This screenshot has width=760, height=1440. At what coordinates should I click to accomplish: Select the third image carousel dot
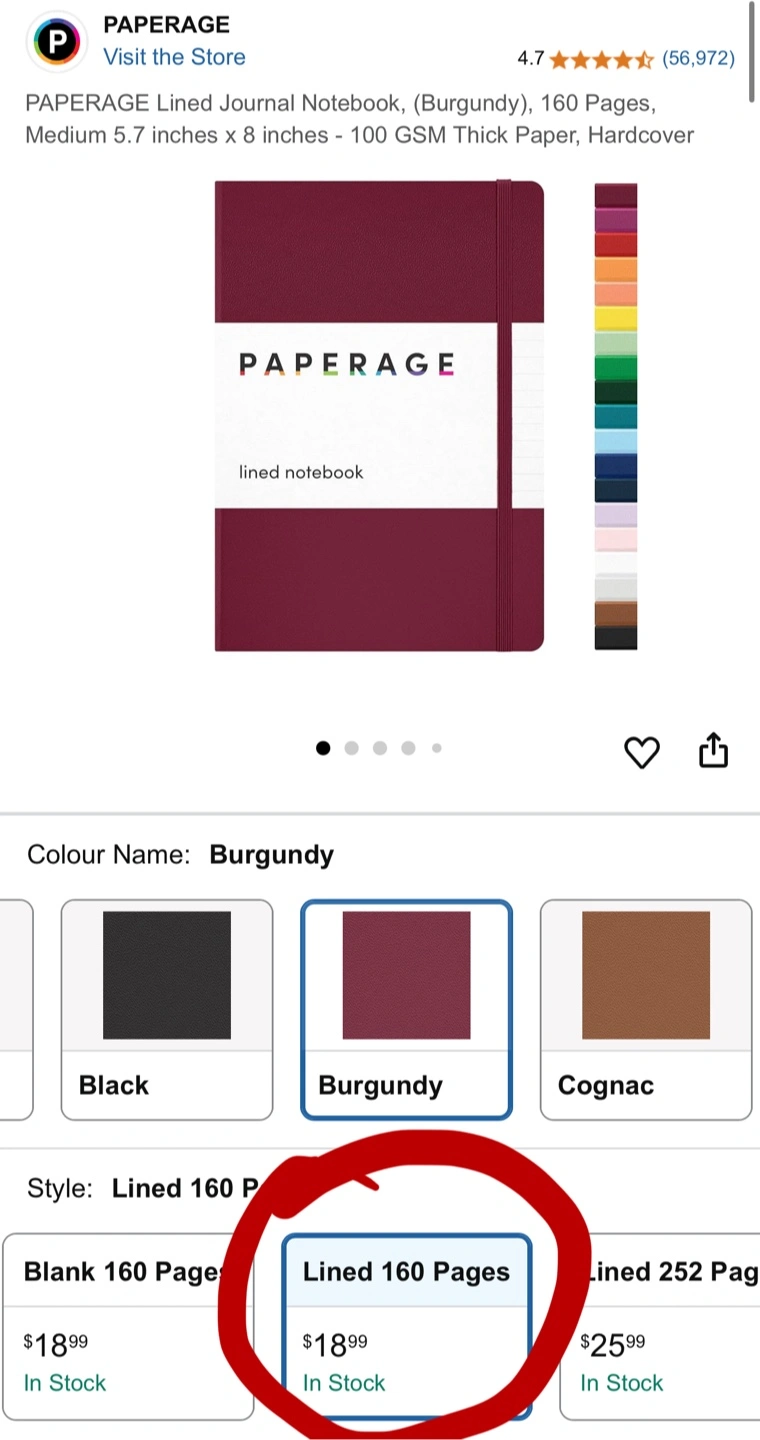[x=380, y=748]
